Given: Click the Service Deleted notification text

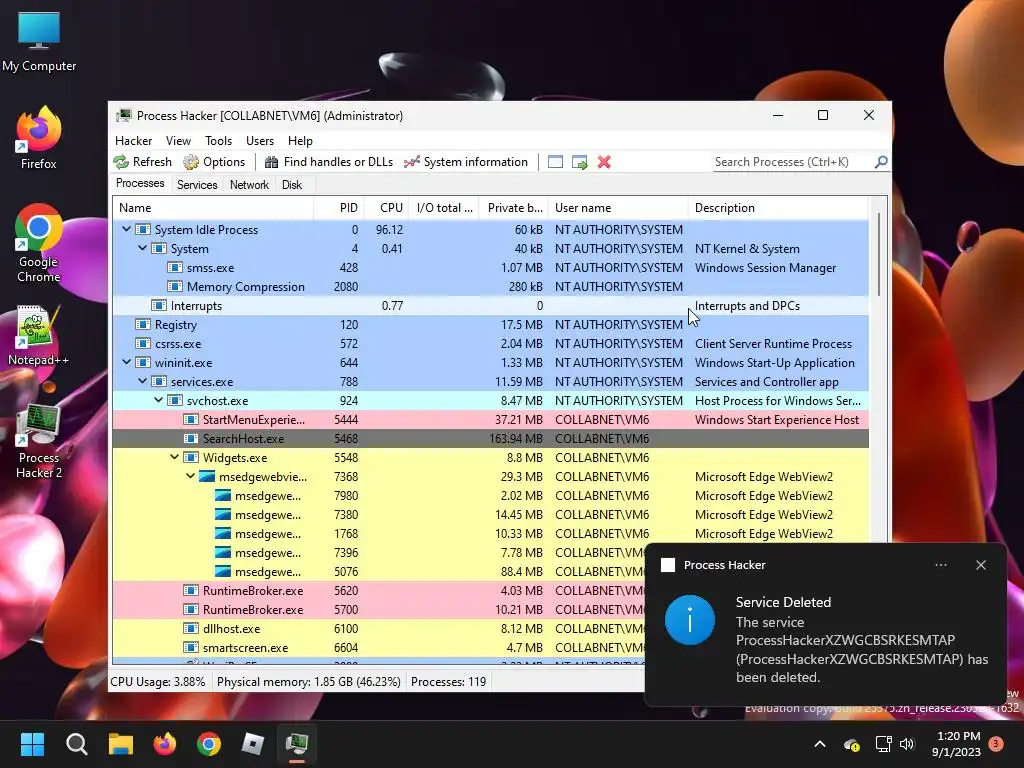Looking at the screenshot, I should [x=861, y=640].
